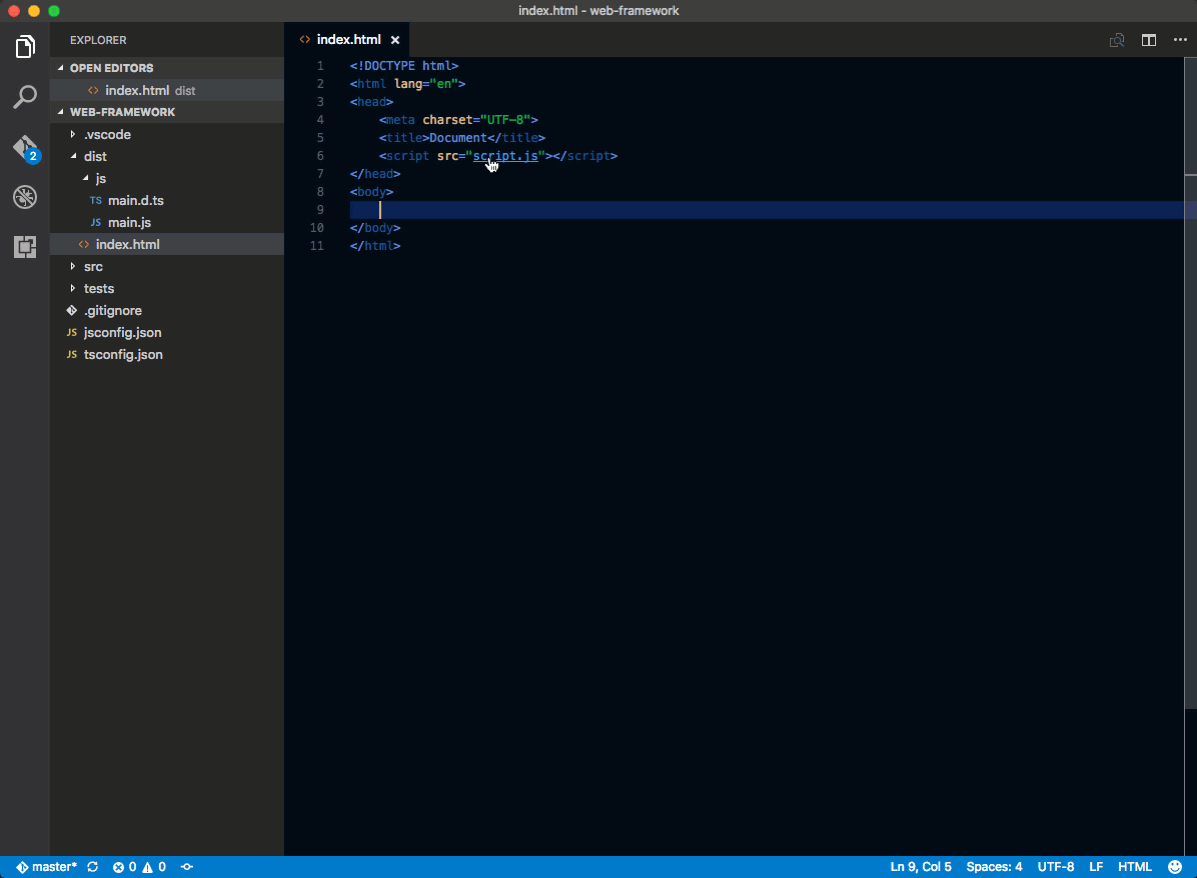This screenshot has width=1197, height=878.
Task: Open the editor's more actions menu
Action: (x=1180, y=40)
